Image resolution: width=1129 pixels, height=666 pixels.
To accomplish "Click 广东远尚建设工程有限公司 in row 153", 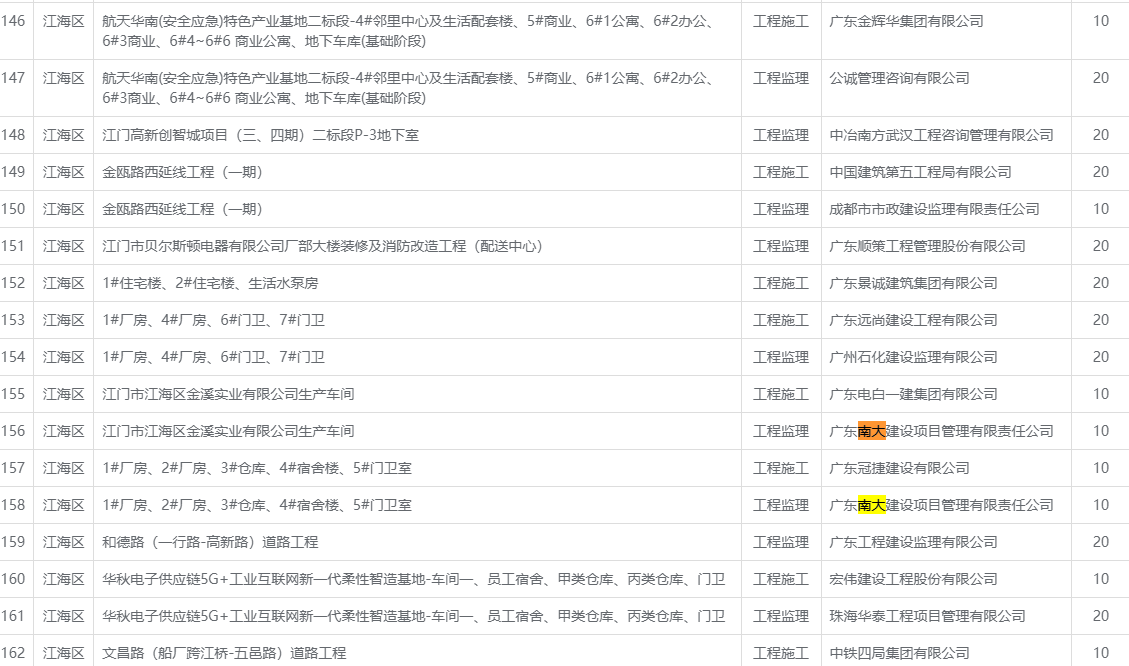I will [x=913, y=320].
